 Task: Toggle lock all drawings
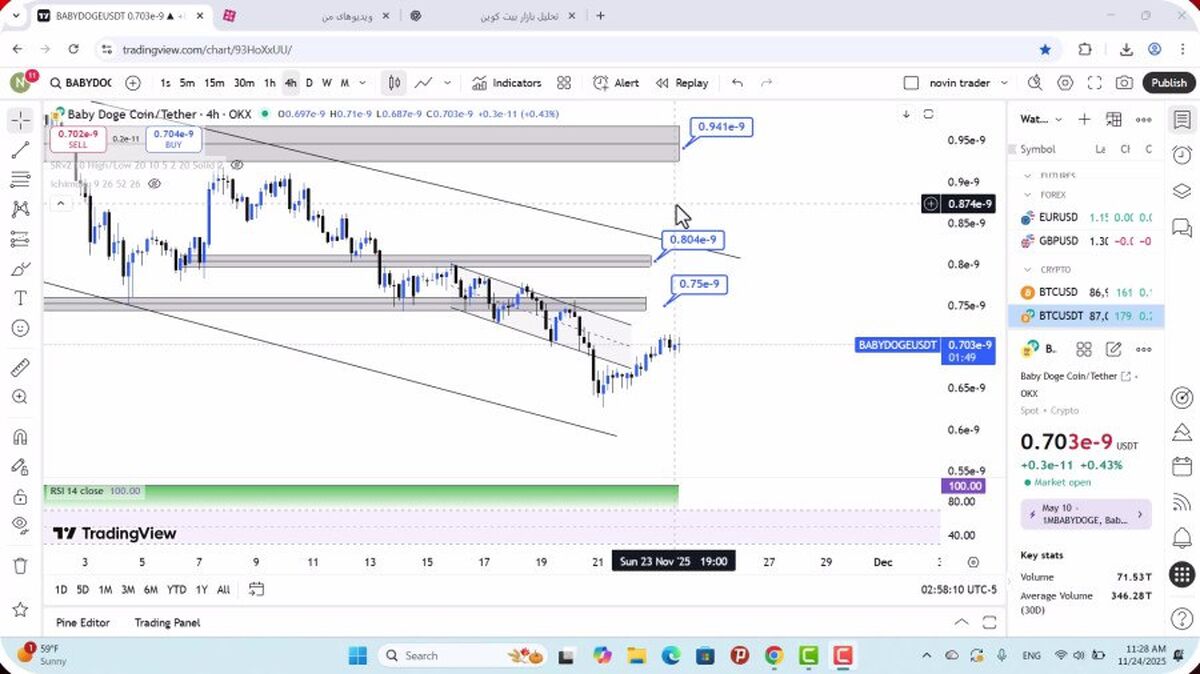[21, 497]
